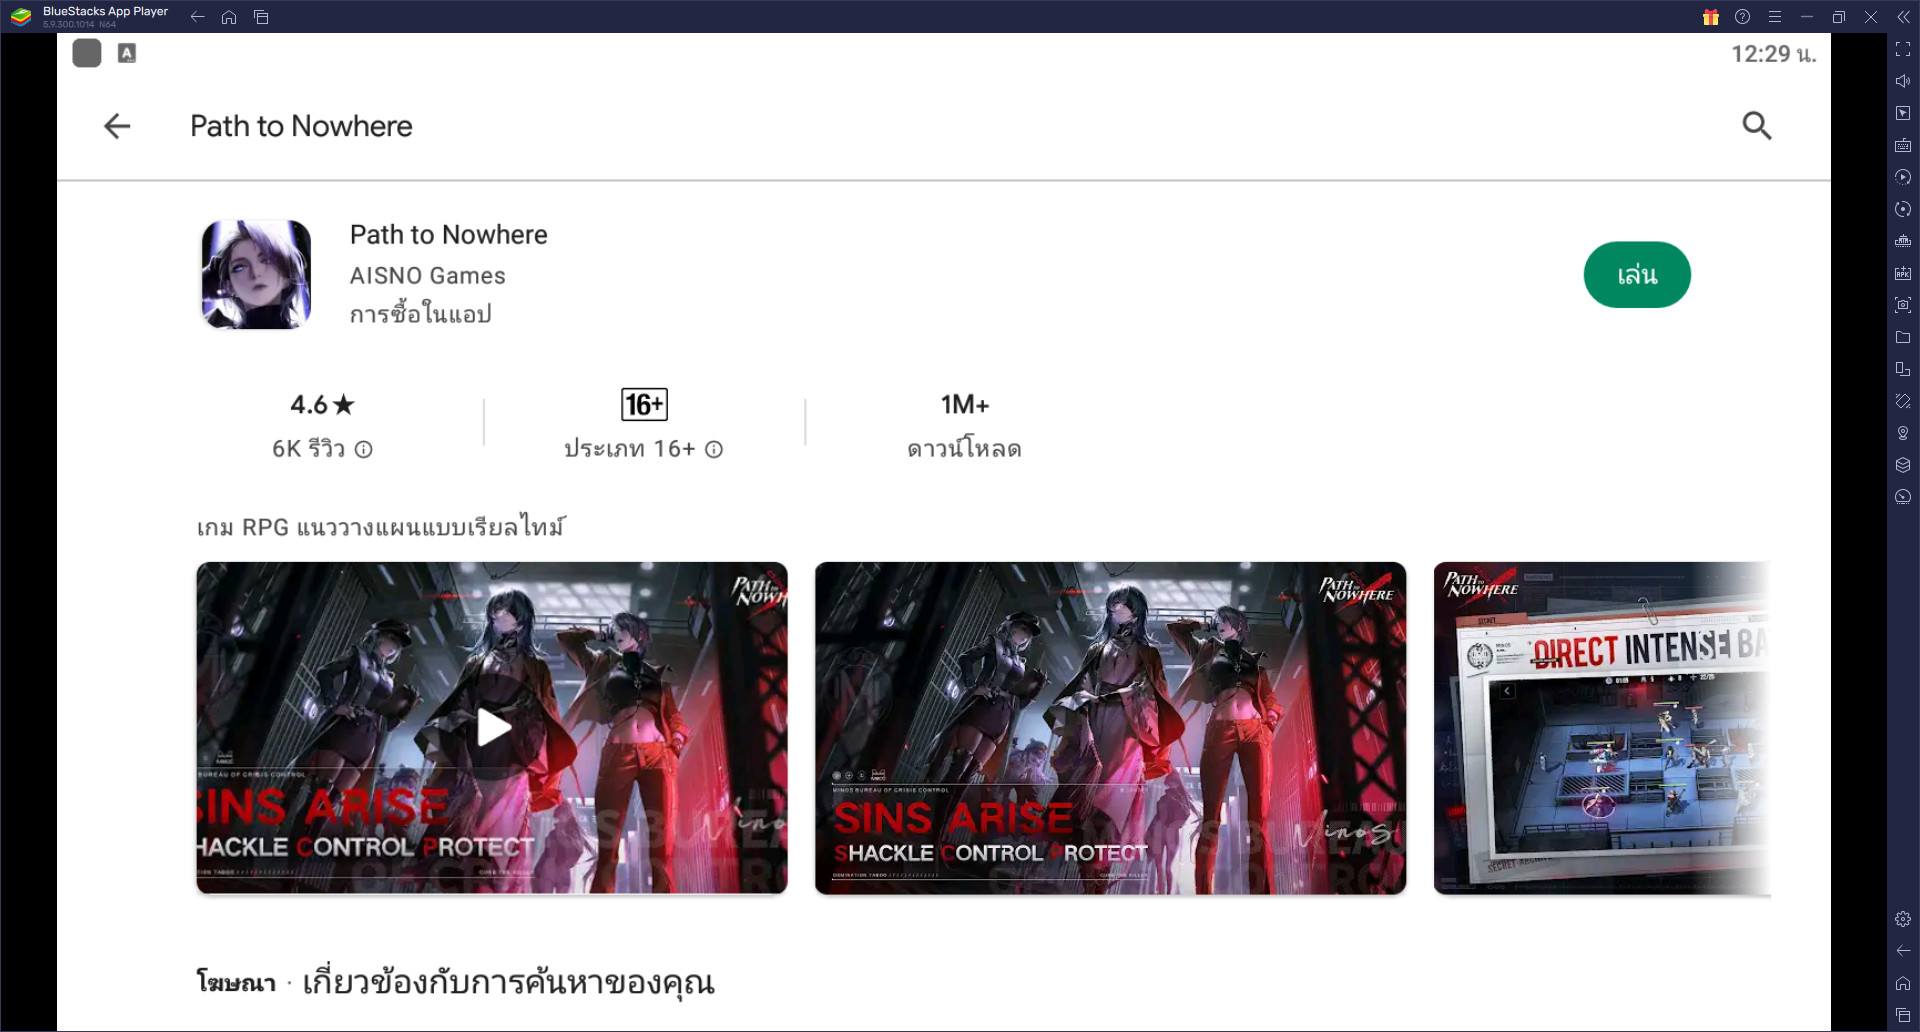Click the 16+ age rating badge
The width and height of the screenshot is (1920, 1032).
(x=644, y=405)
